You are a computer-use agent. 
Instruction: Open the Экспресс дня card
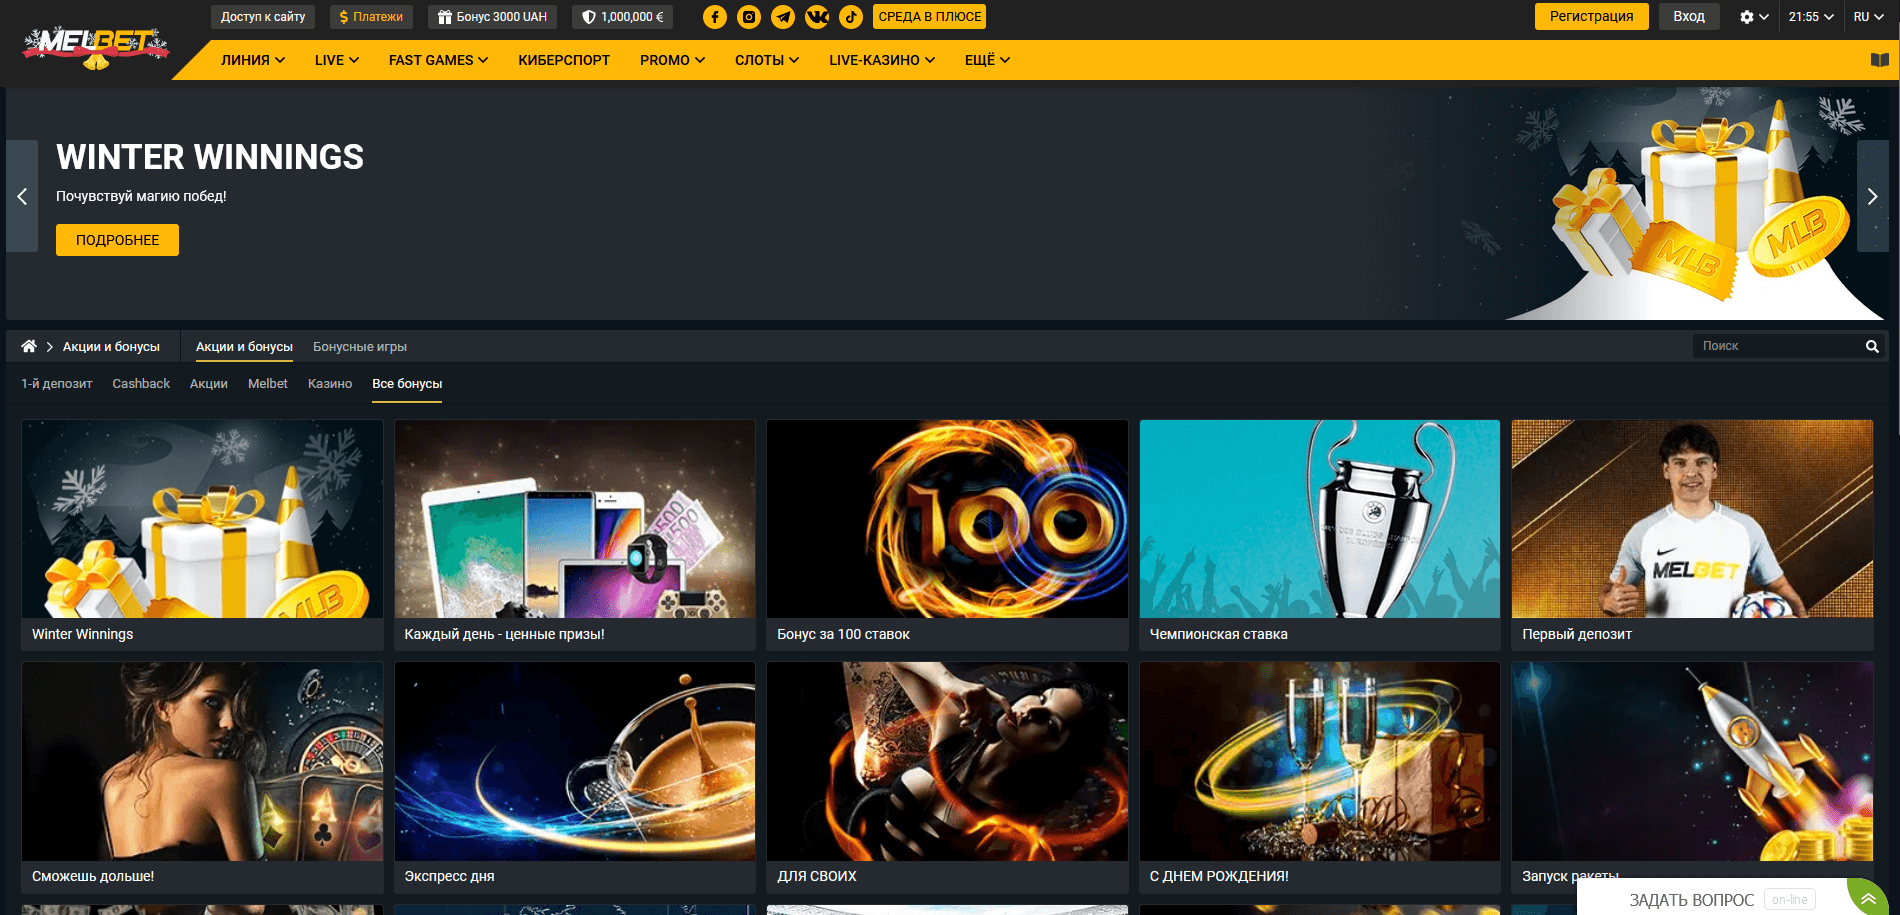point(575,777)
